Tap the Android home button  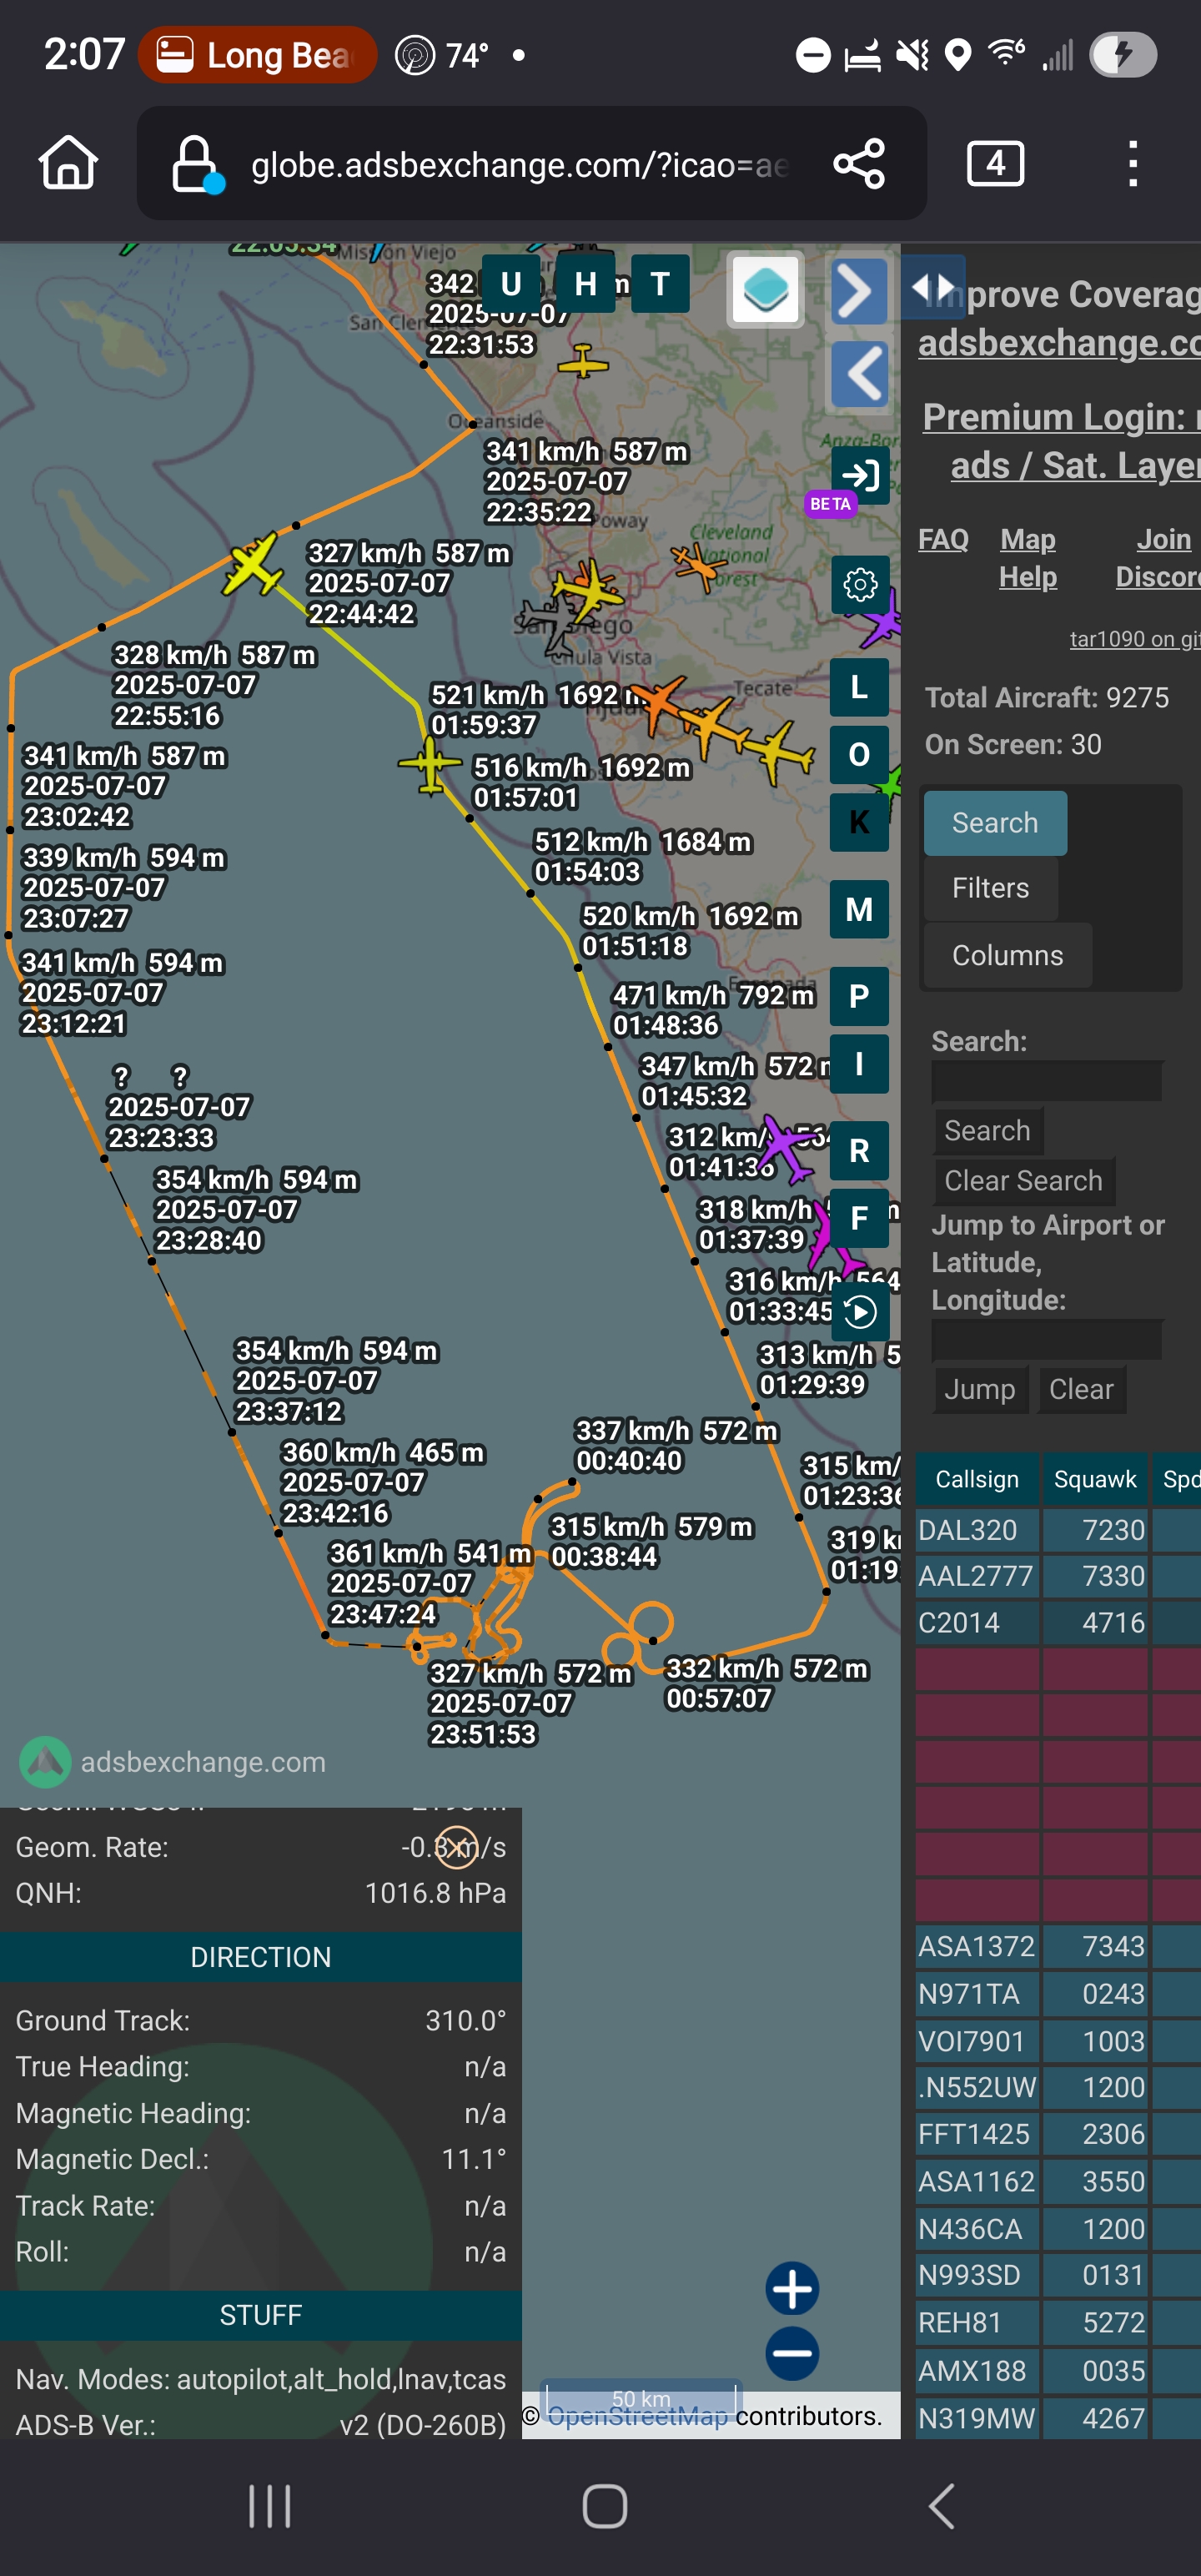tap(604, 2506)
